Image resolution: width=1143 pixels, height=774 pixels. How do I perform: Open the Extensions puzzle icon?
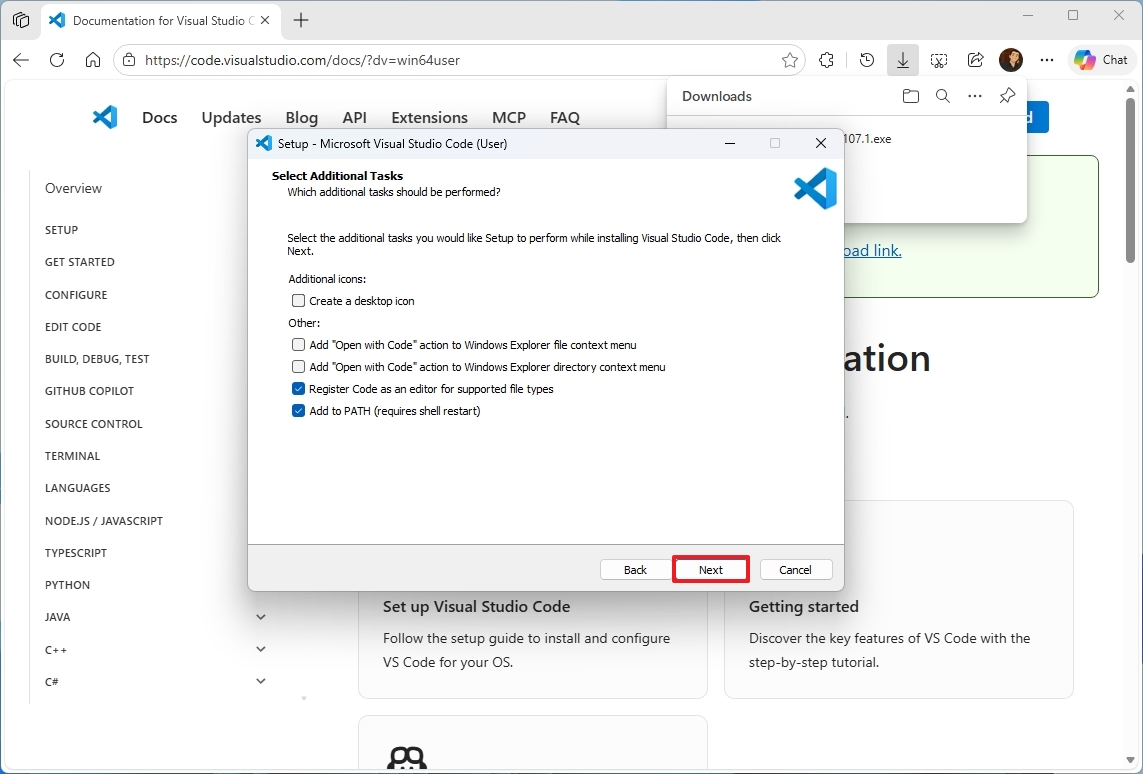(827, 60)
